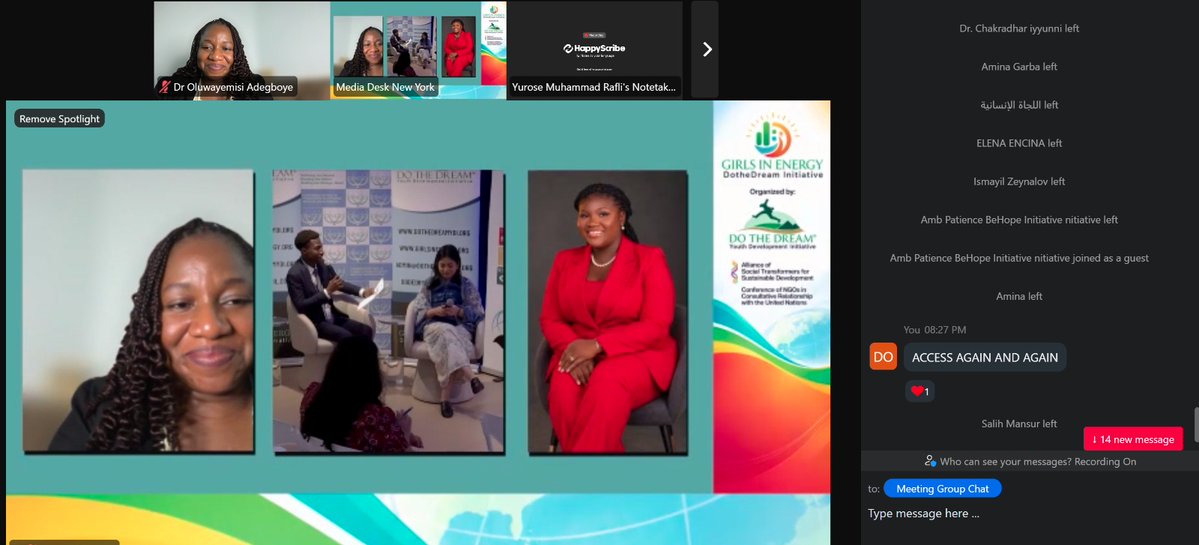The image size is (1199, 545).
Task: Click the person icon beside 'Who can see your messages?'
Action: (x=930, y=461)
